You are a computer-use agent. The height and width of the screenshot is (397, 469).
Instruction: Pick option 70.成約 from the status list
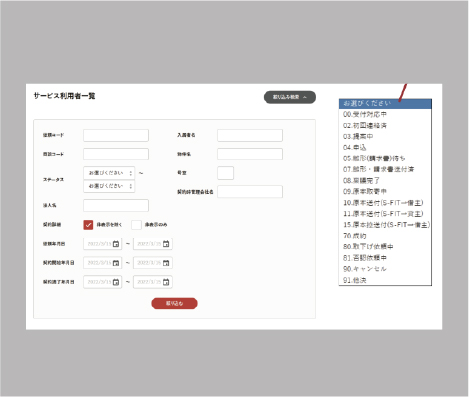385,236
